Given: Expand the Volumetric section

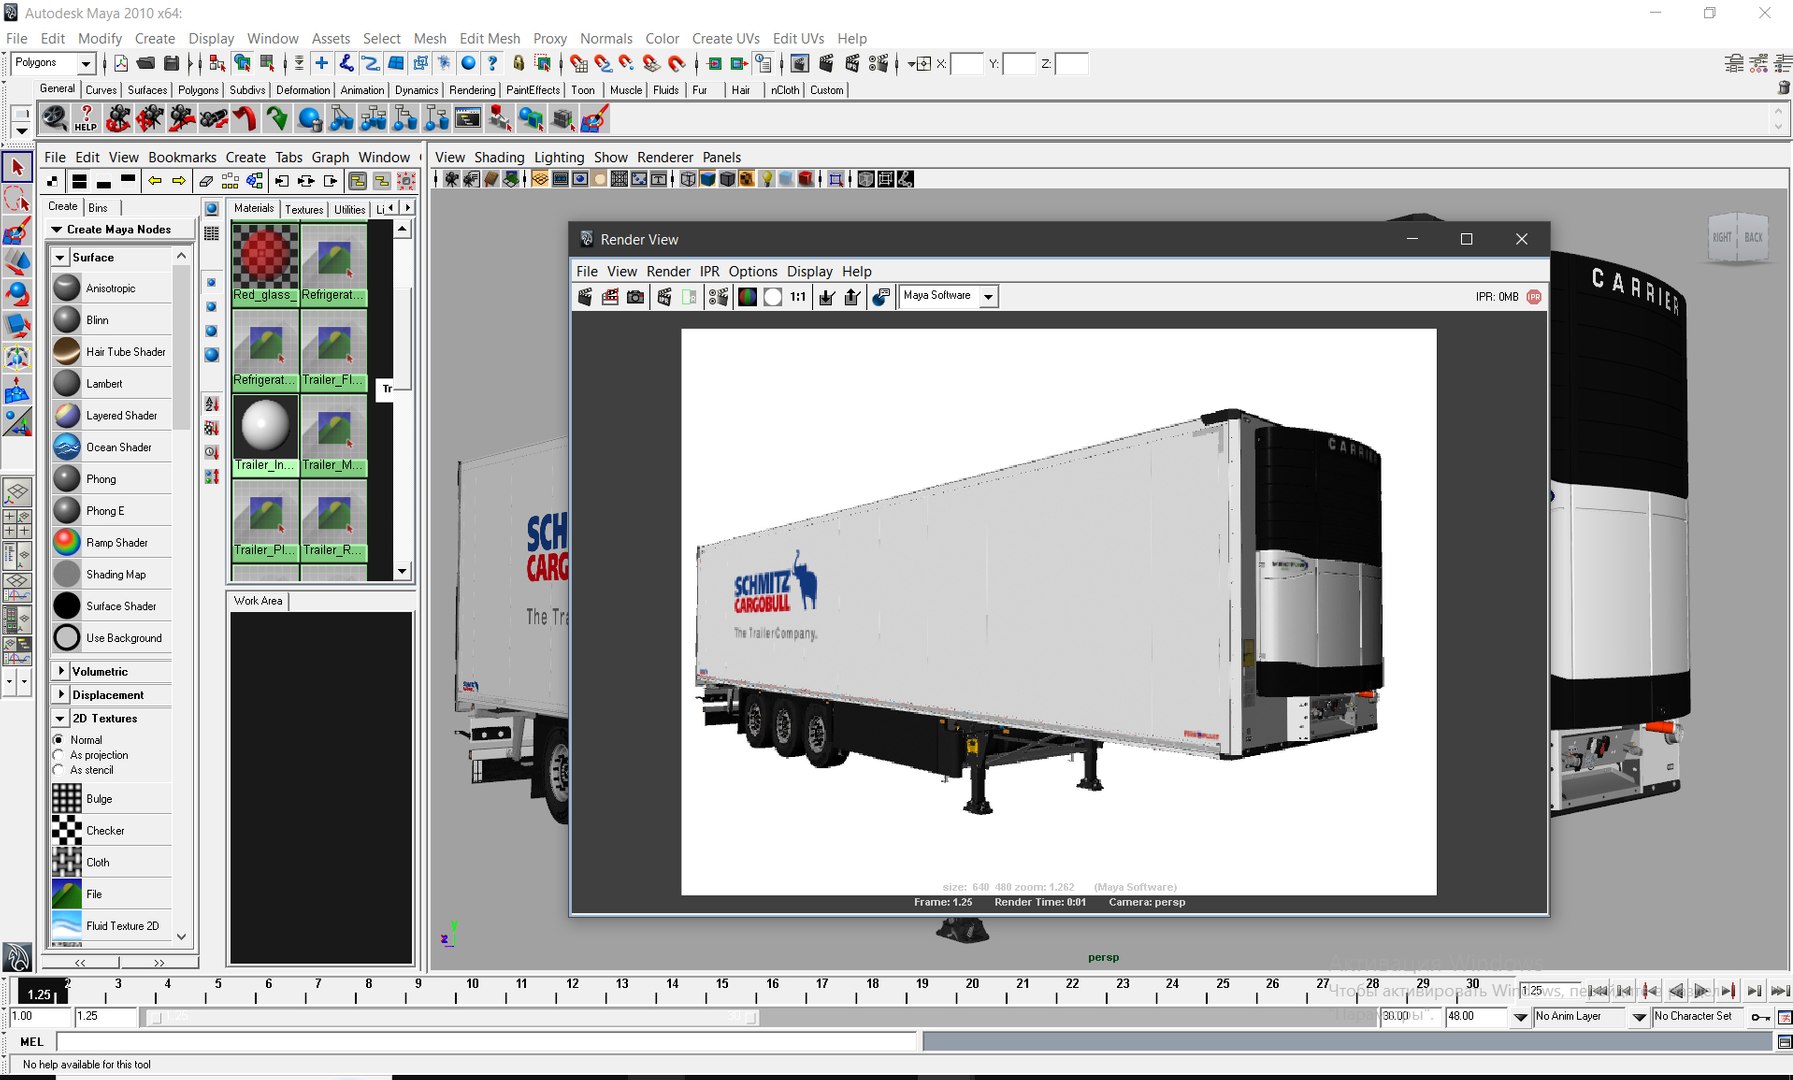Looking at the screenshot, I should [61, 671].
